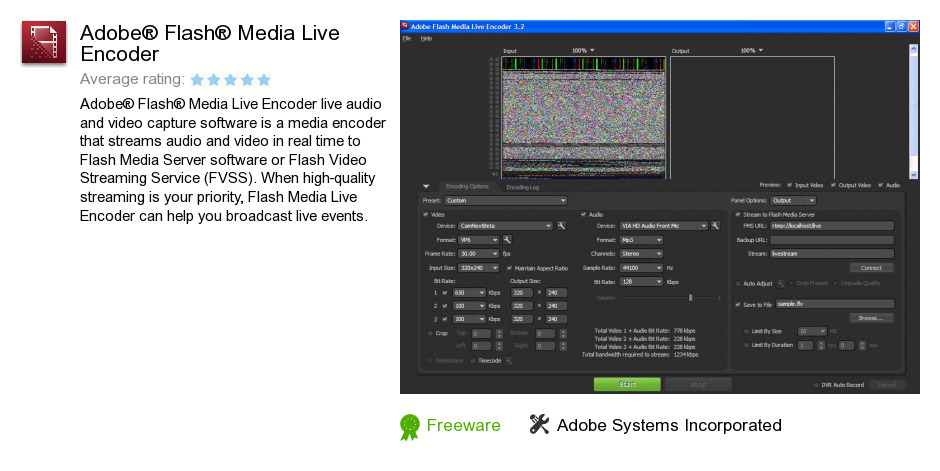Click the Adobe Systems Incorporated developer link

point(669,425)
